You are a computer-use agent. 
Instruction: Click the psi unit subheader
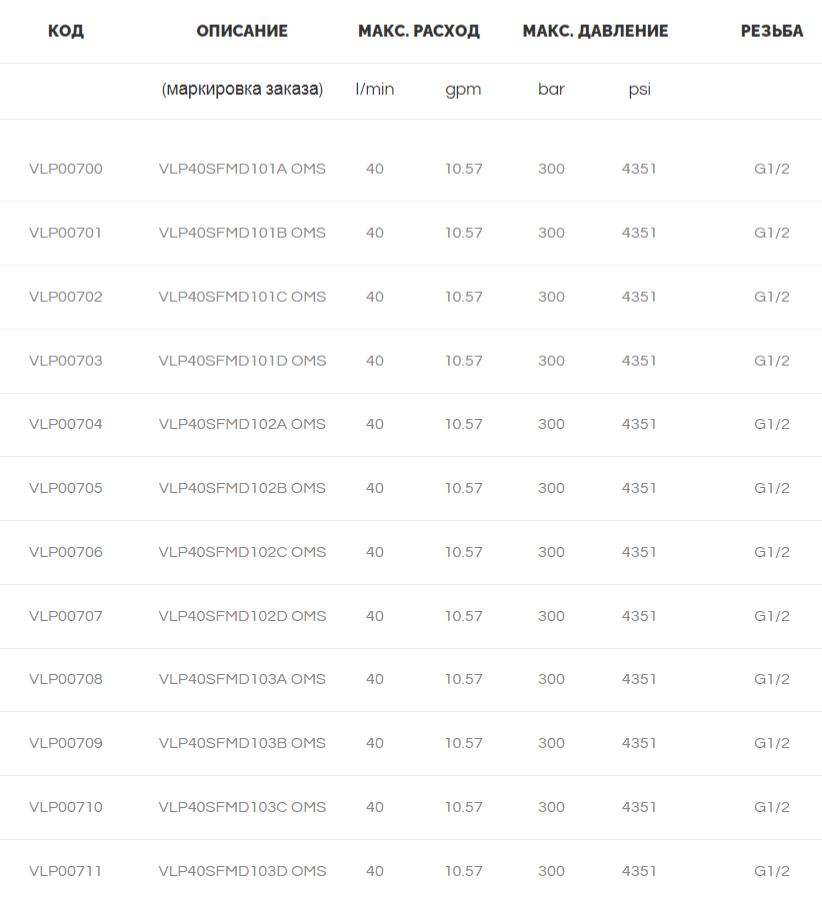[639, 90]
